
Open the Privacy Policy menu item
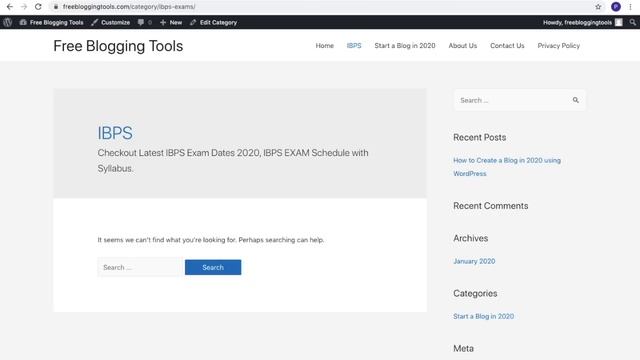pos(559,46)
